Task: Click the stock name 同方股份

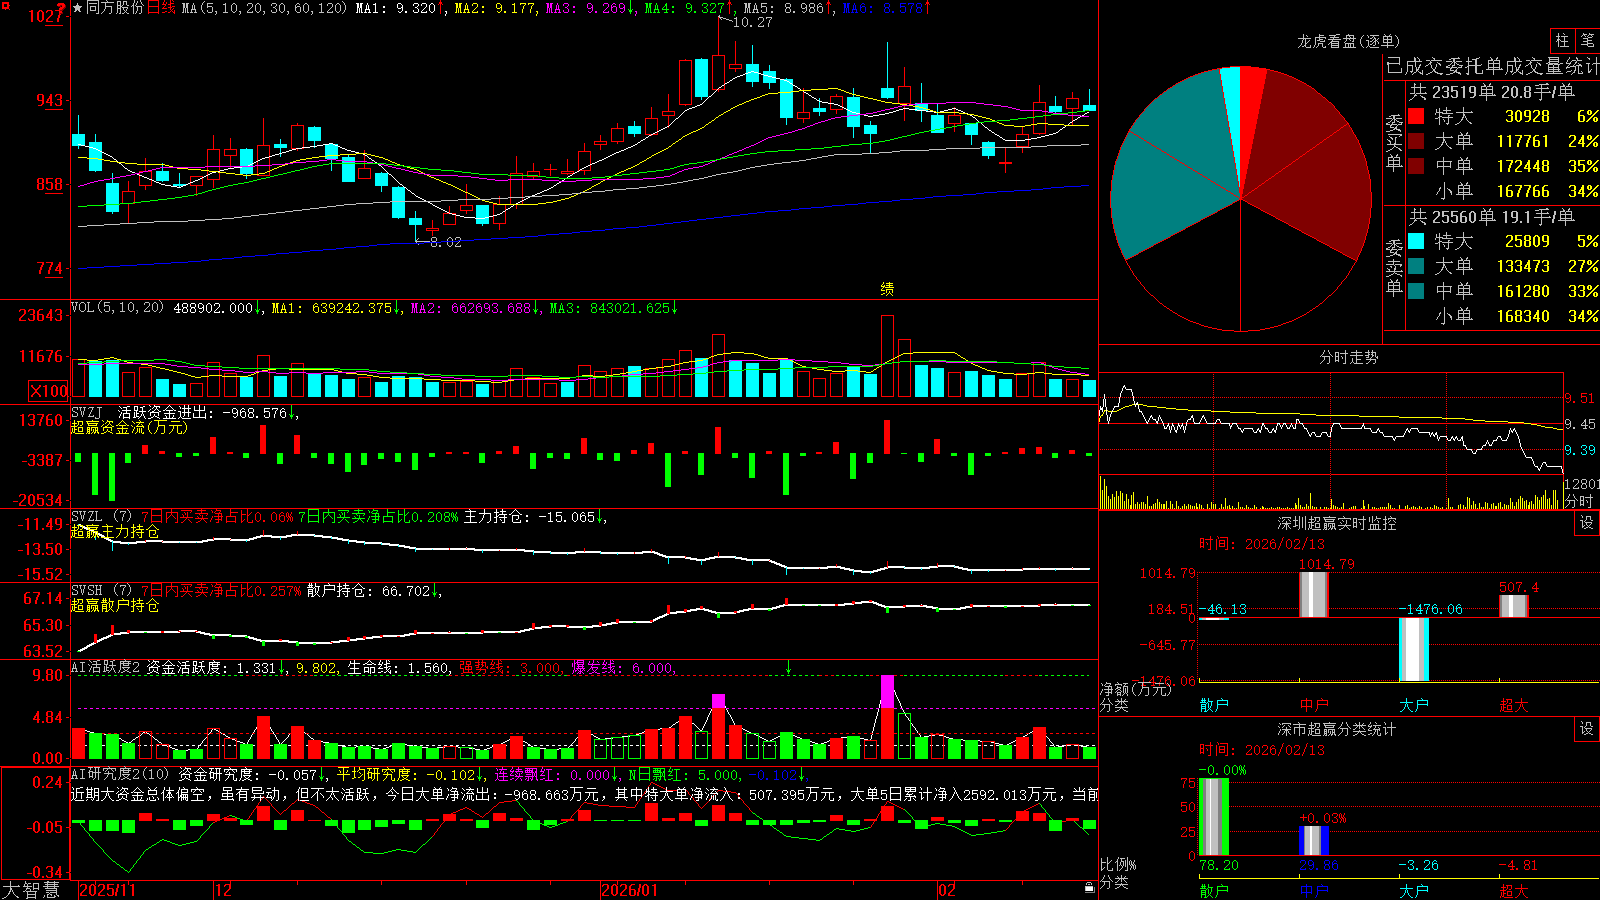Action: point(115,8)
